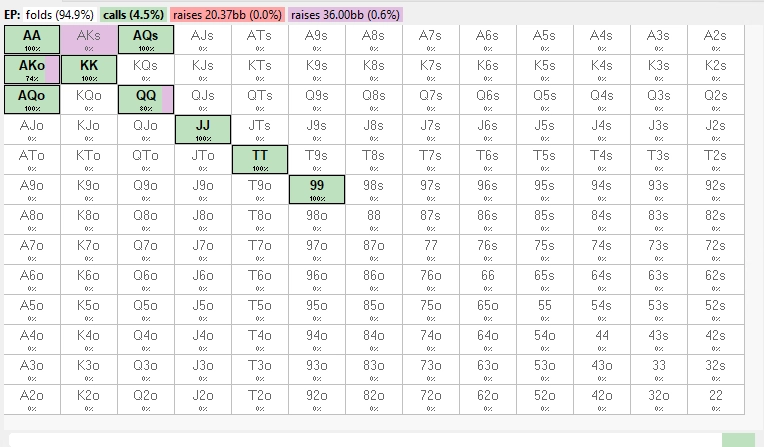This screenshot has width=764, height=447.
Task: Click the raises 20.37bb red legend
Action: point(227,14)
